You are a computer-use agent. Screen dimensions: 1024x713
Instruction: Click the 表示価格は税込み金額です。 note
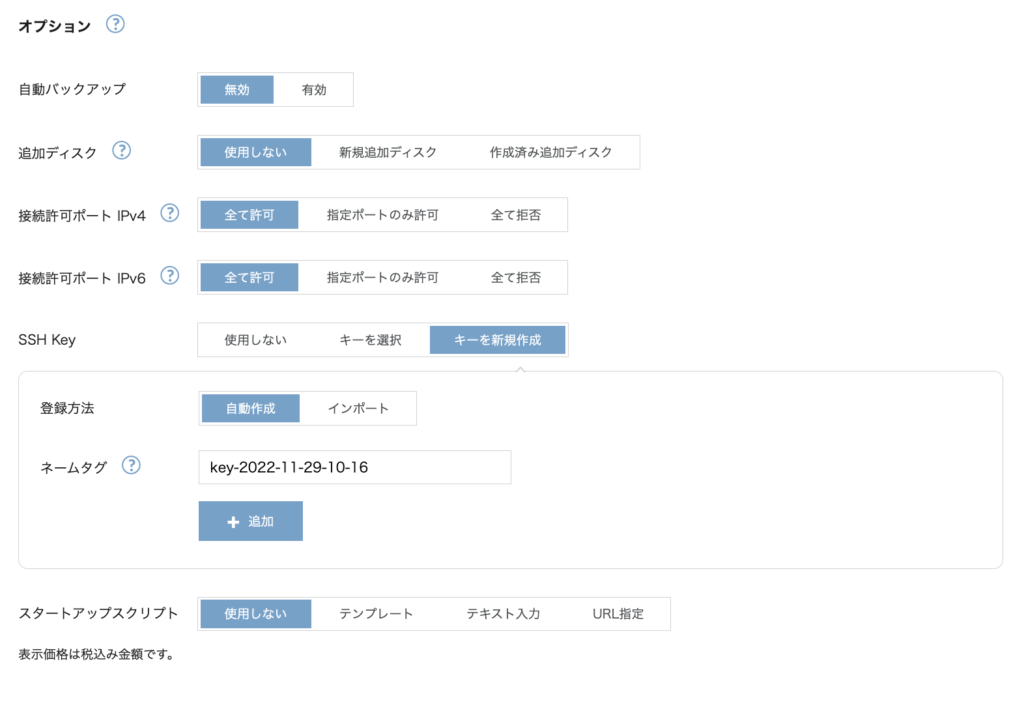[x=97, y=654]
